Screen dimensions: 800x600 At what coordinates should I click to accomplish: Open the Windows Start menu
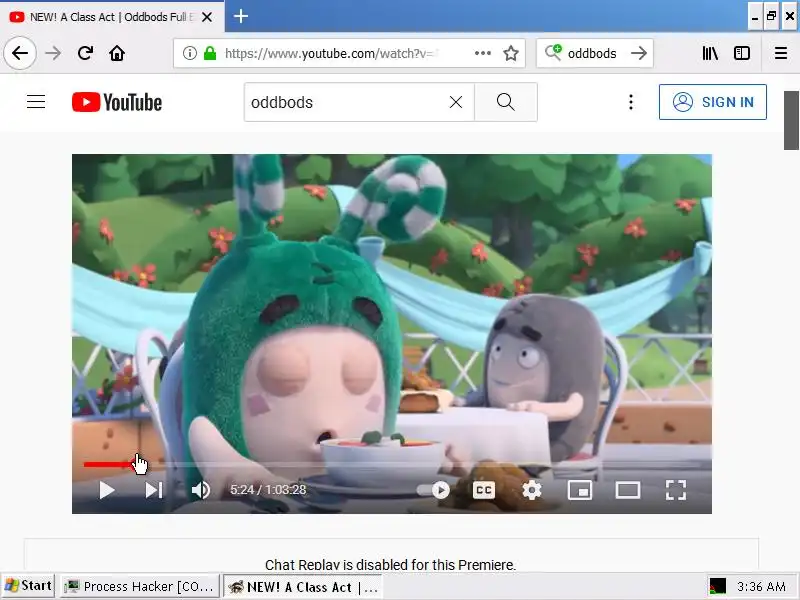click(28, 586)
